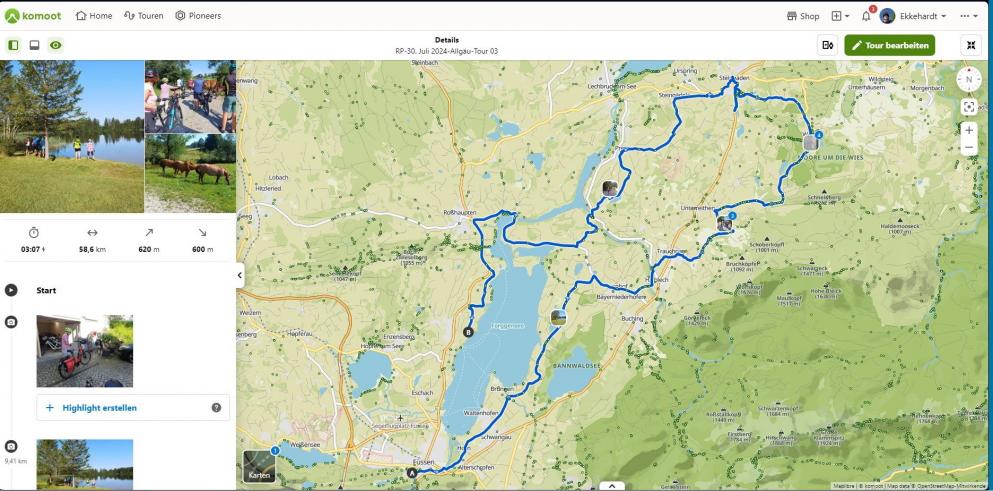Screen dimensions: 993x491
Task: Expand the three-dots more menu
Action: pyautogui.click(x=968, y=16)
